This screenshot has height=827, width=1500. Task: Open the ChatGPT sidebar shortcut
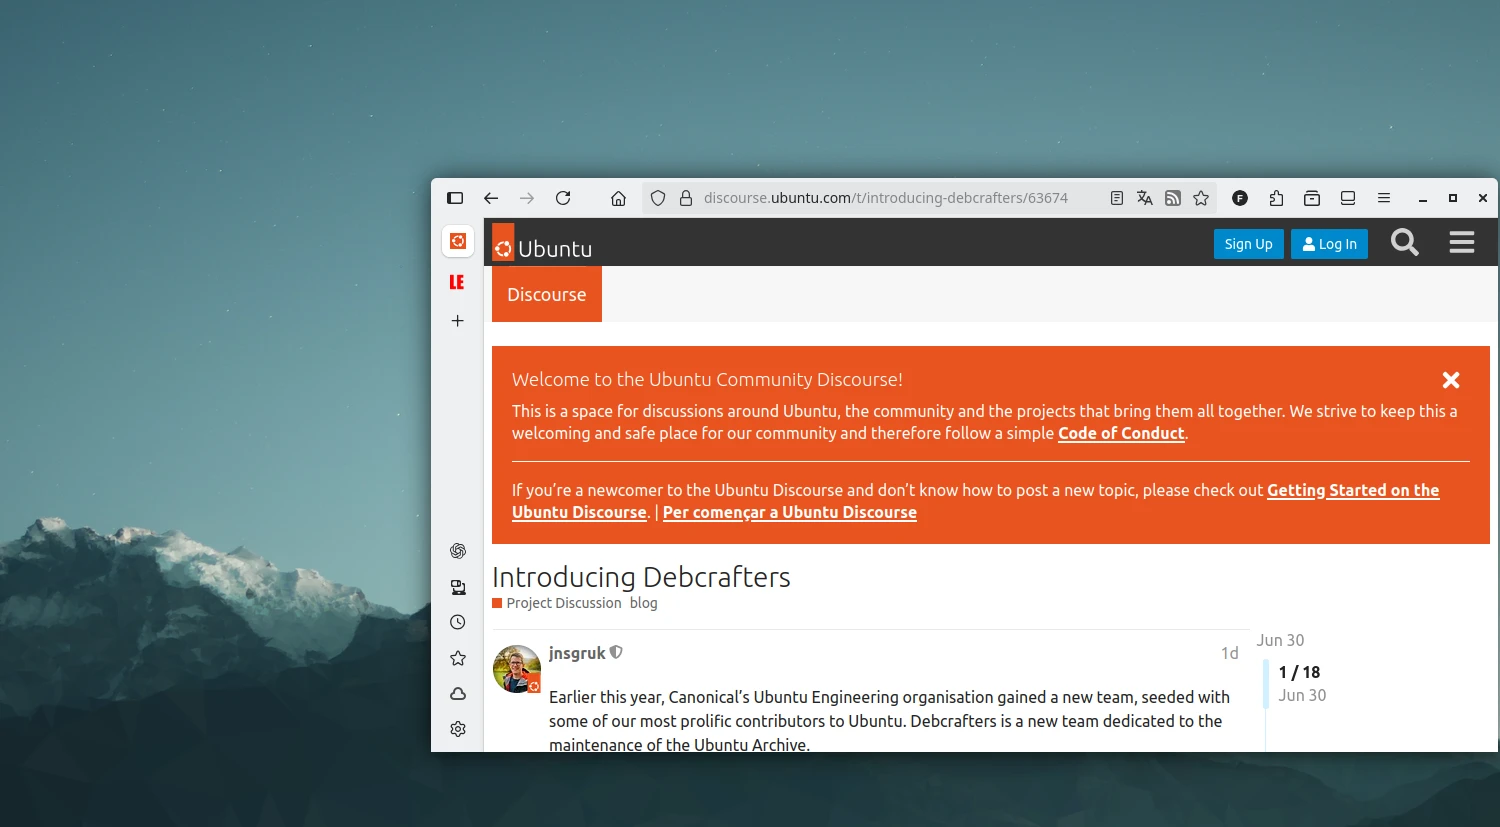coord(457,550)
